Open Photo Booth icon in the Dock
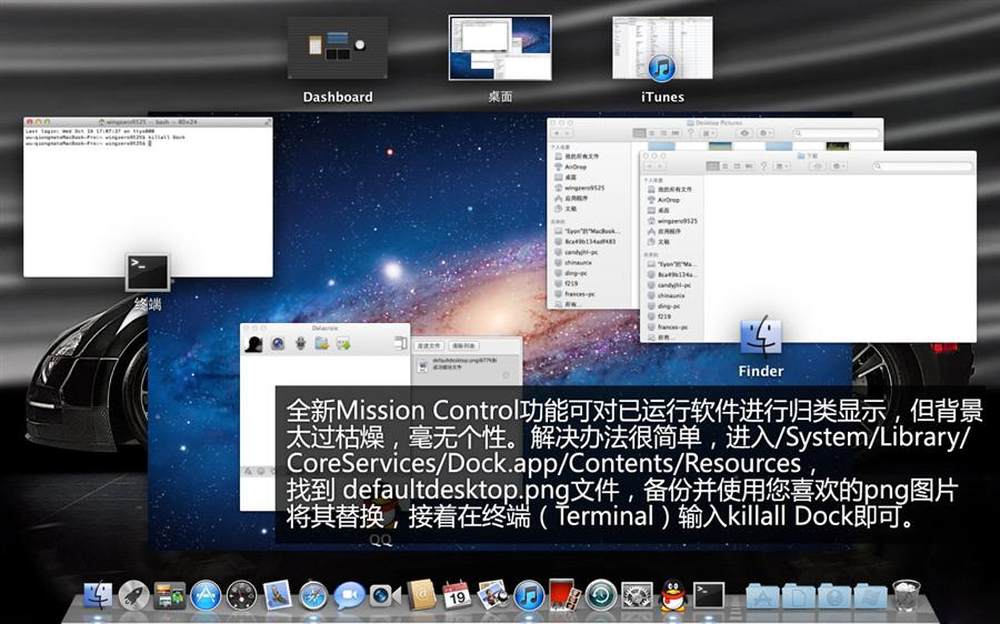This screenshot has height=624, width=1000. point(564,596)
